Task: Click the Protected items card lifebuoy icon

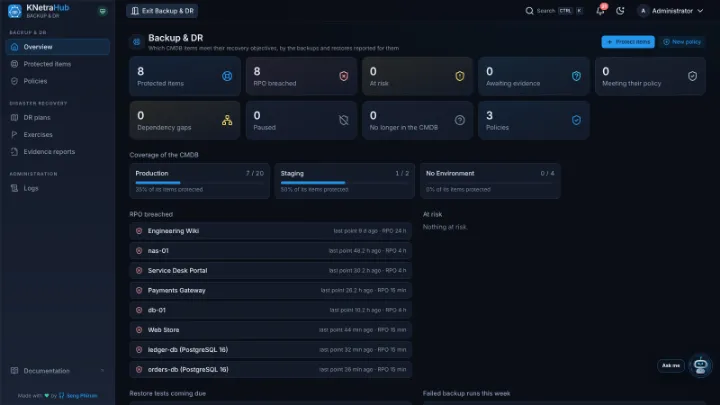Action: tap(227, 76)
